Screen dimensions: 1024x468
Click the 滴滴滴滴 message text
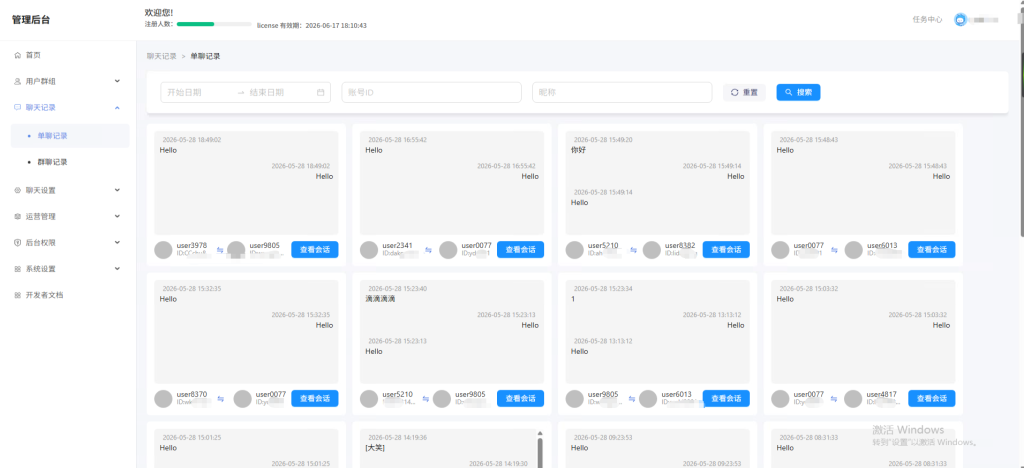380,299
